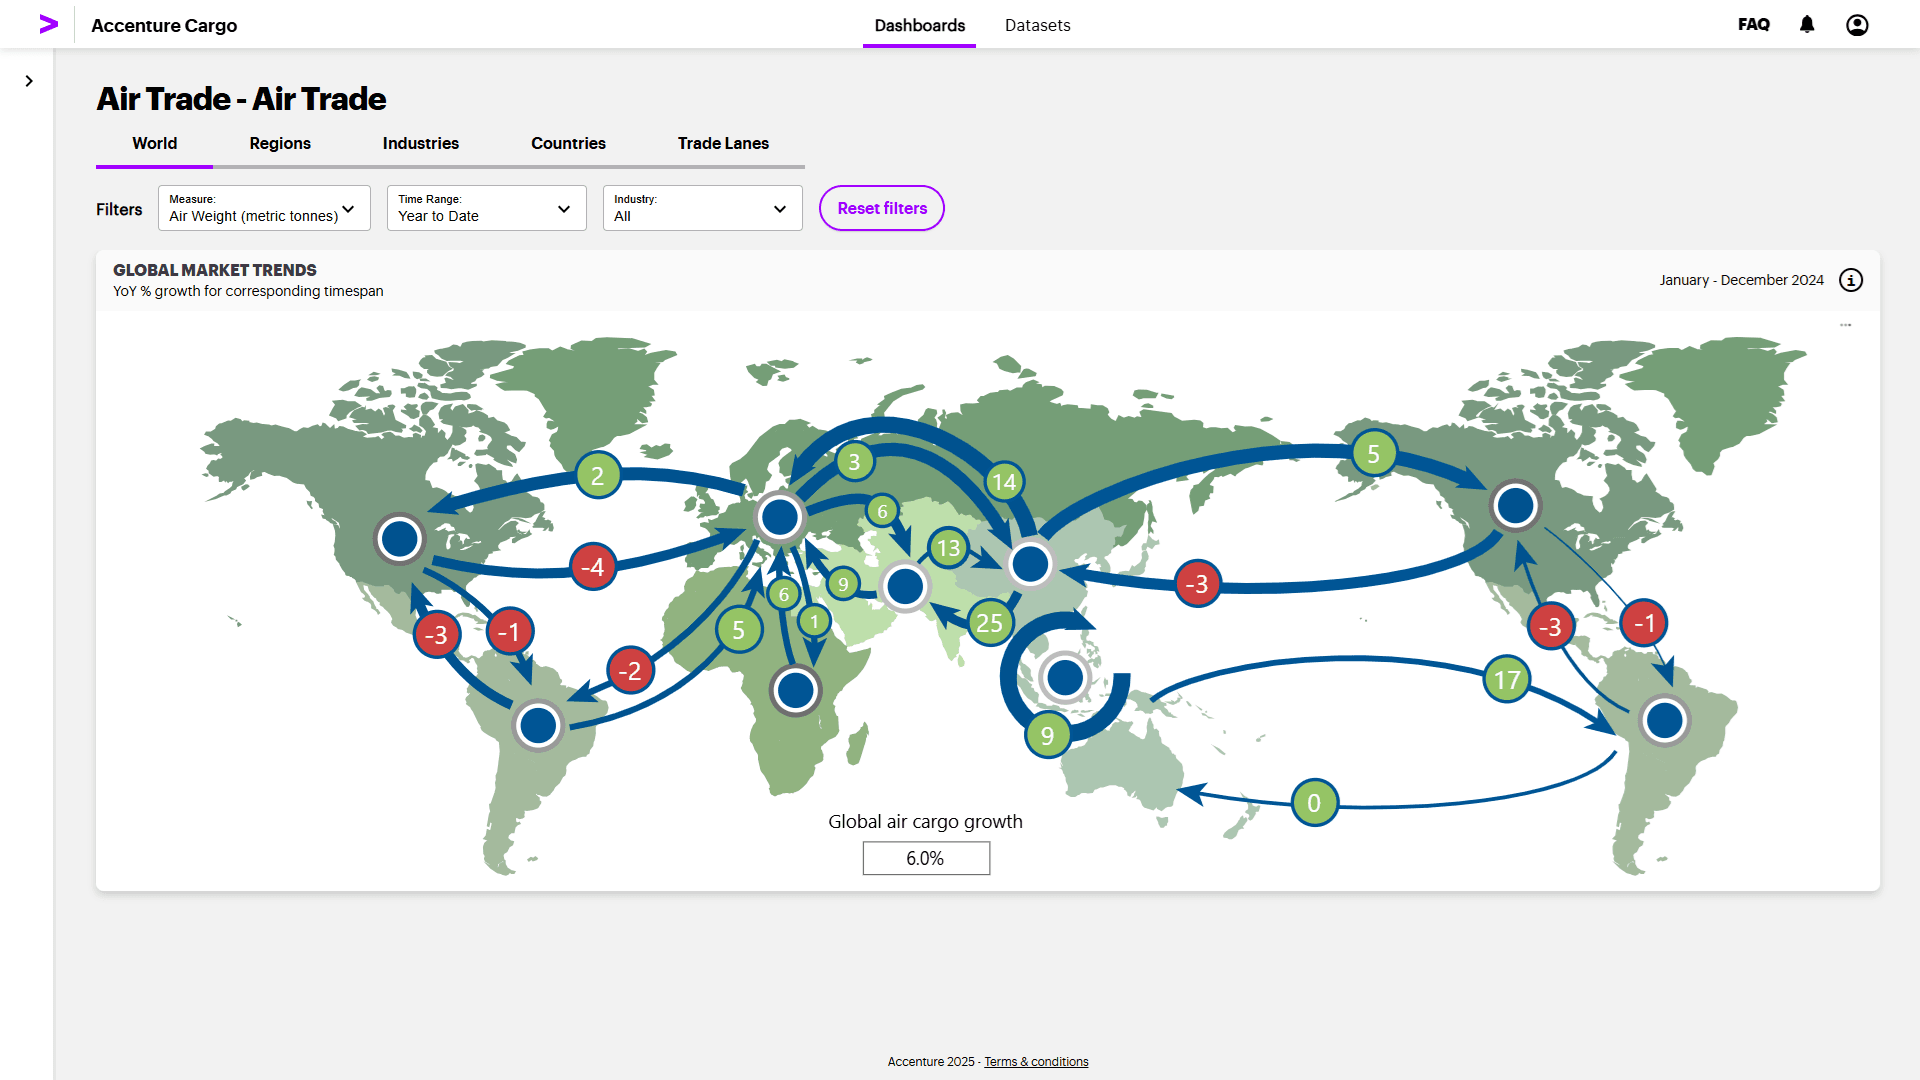Viewport: 1920px width, 1080px height.
Task: Click the Reset filters button
Action: tap(881, 208)
